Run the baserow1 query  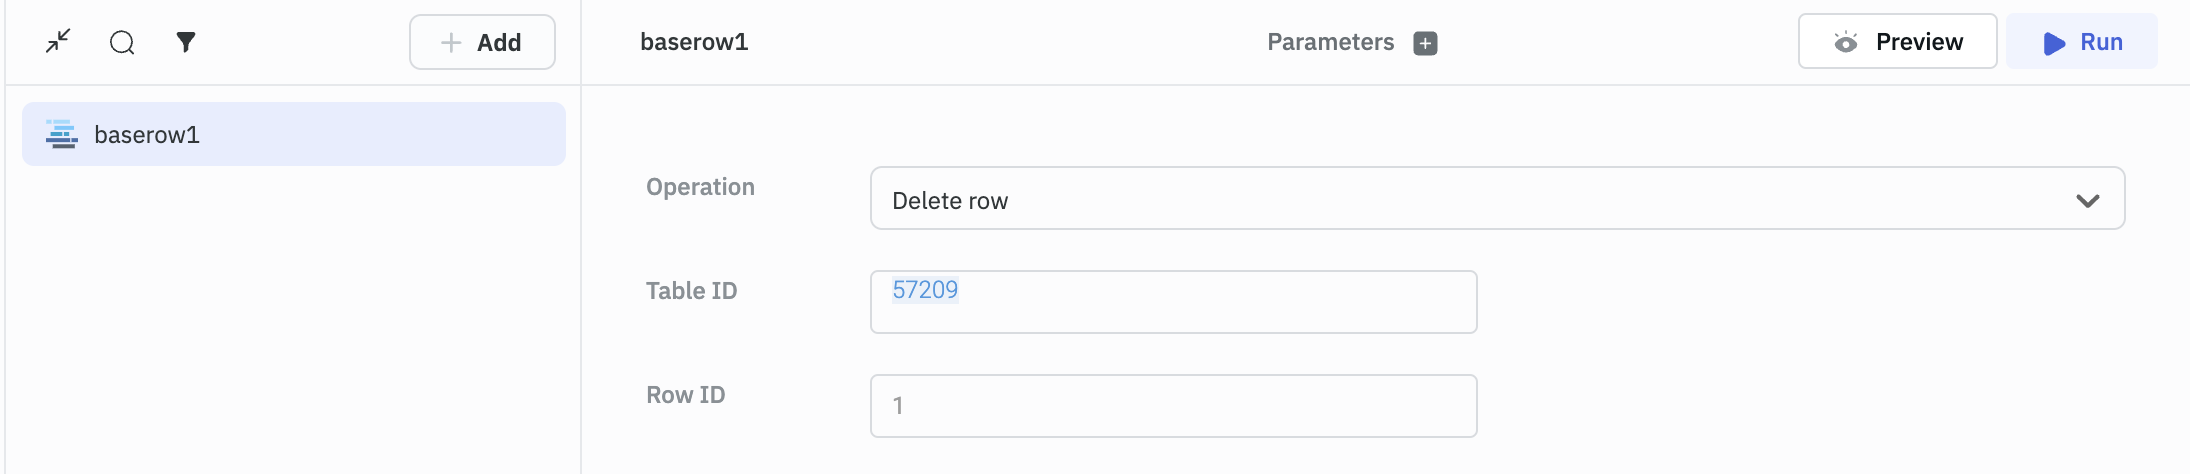point(2082,42)
